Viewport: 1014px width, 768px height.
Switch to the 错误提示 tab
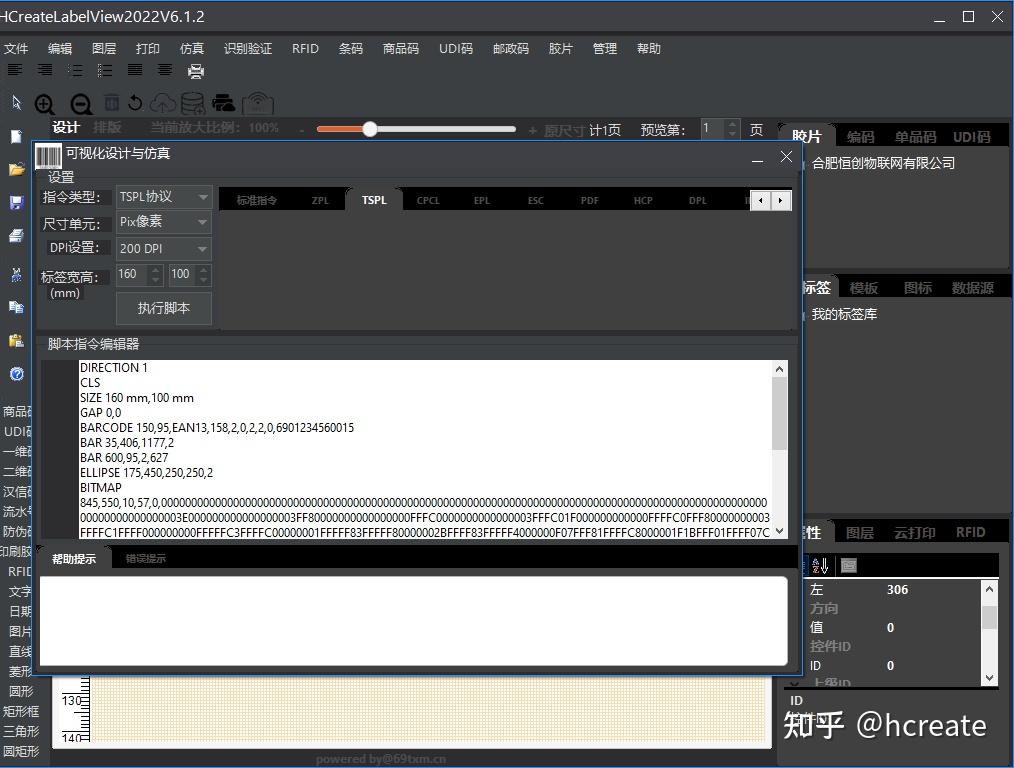coord(146,559)
